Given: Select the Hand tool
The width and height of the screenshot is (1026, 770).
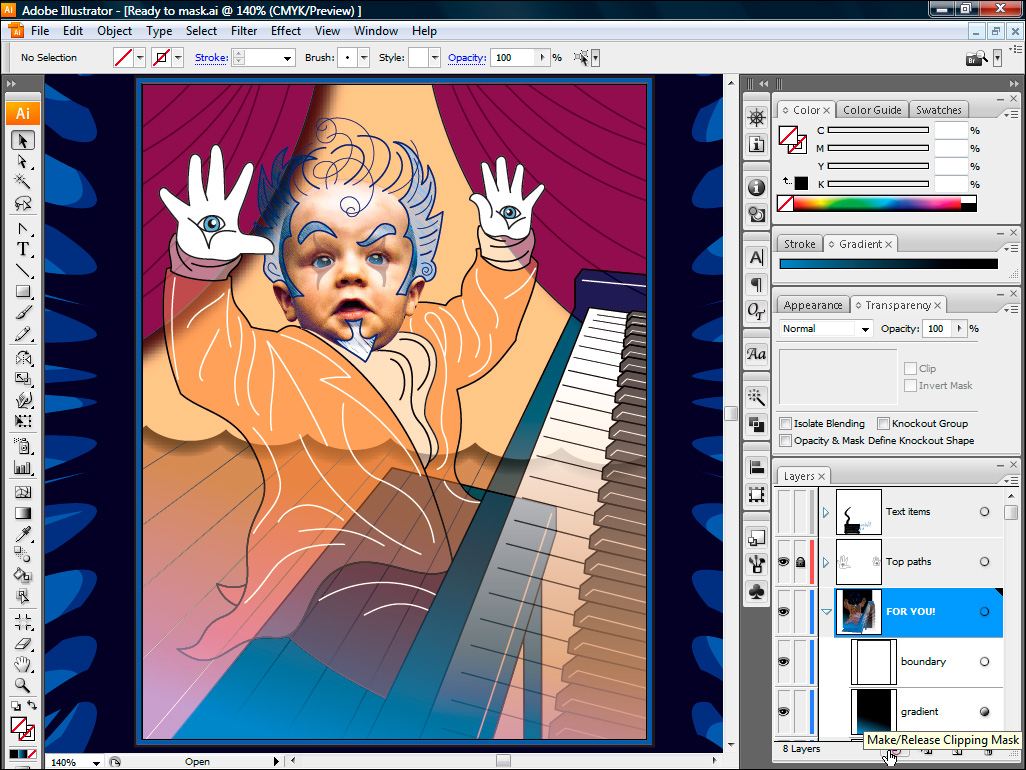Looking at the screenshot, I should 23,664.
